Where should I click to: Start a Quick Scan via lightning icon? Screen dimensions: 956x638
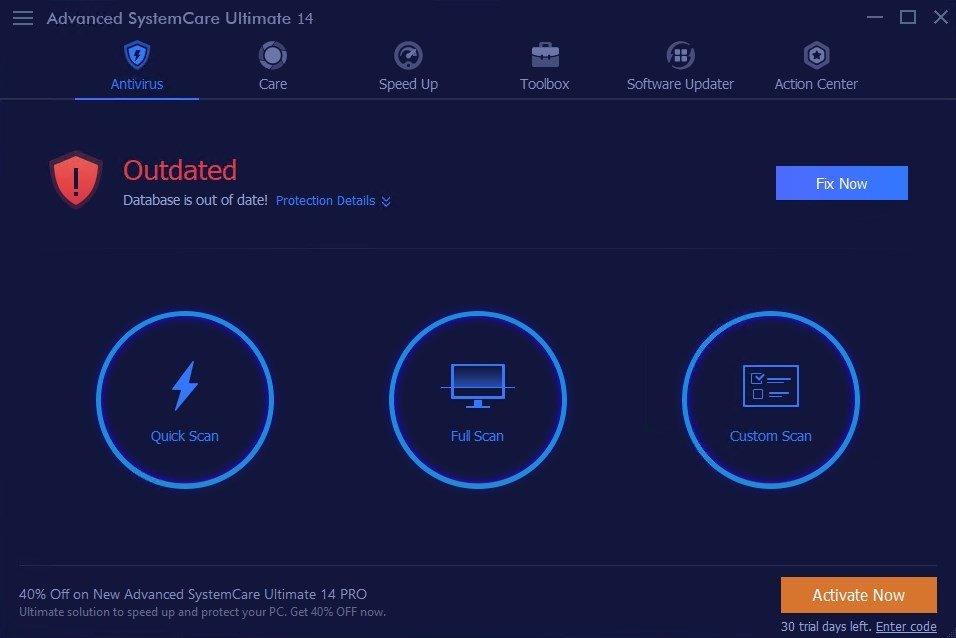185,385
